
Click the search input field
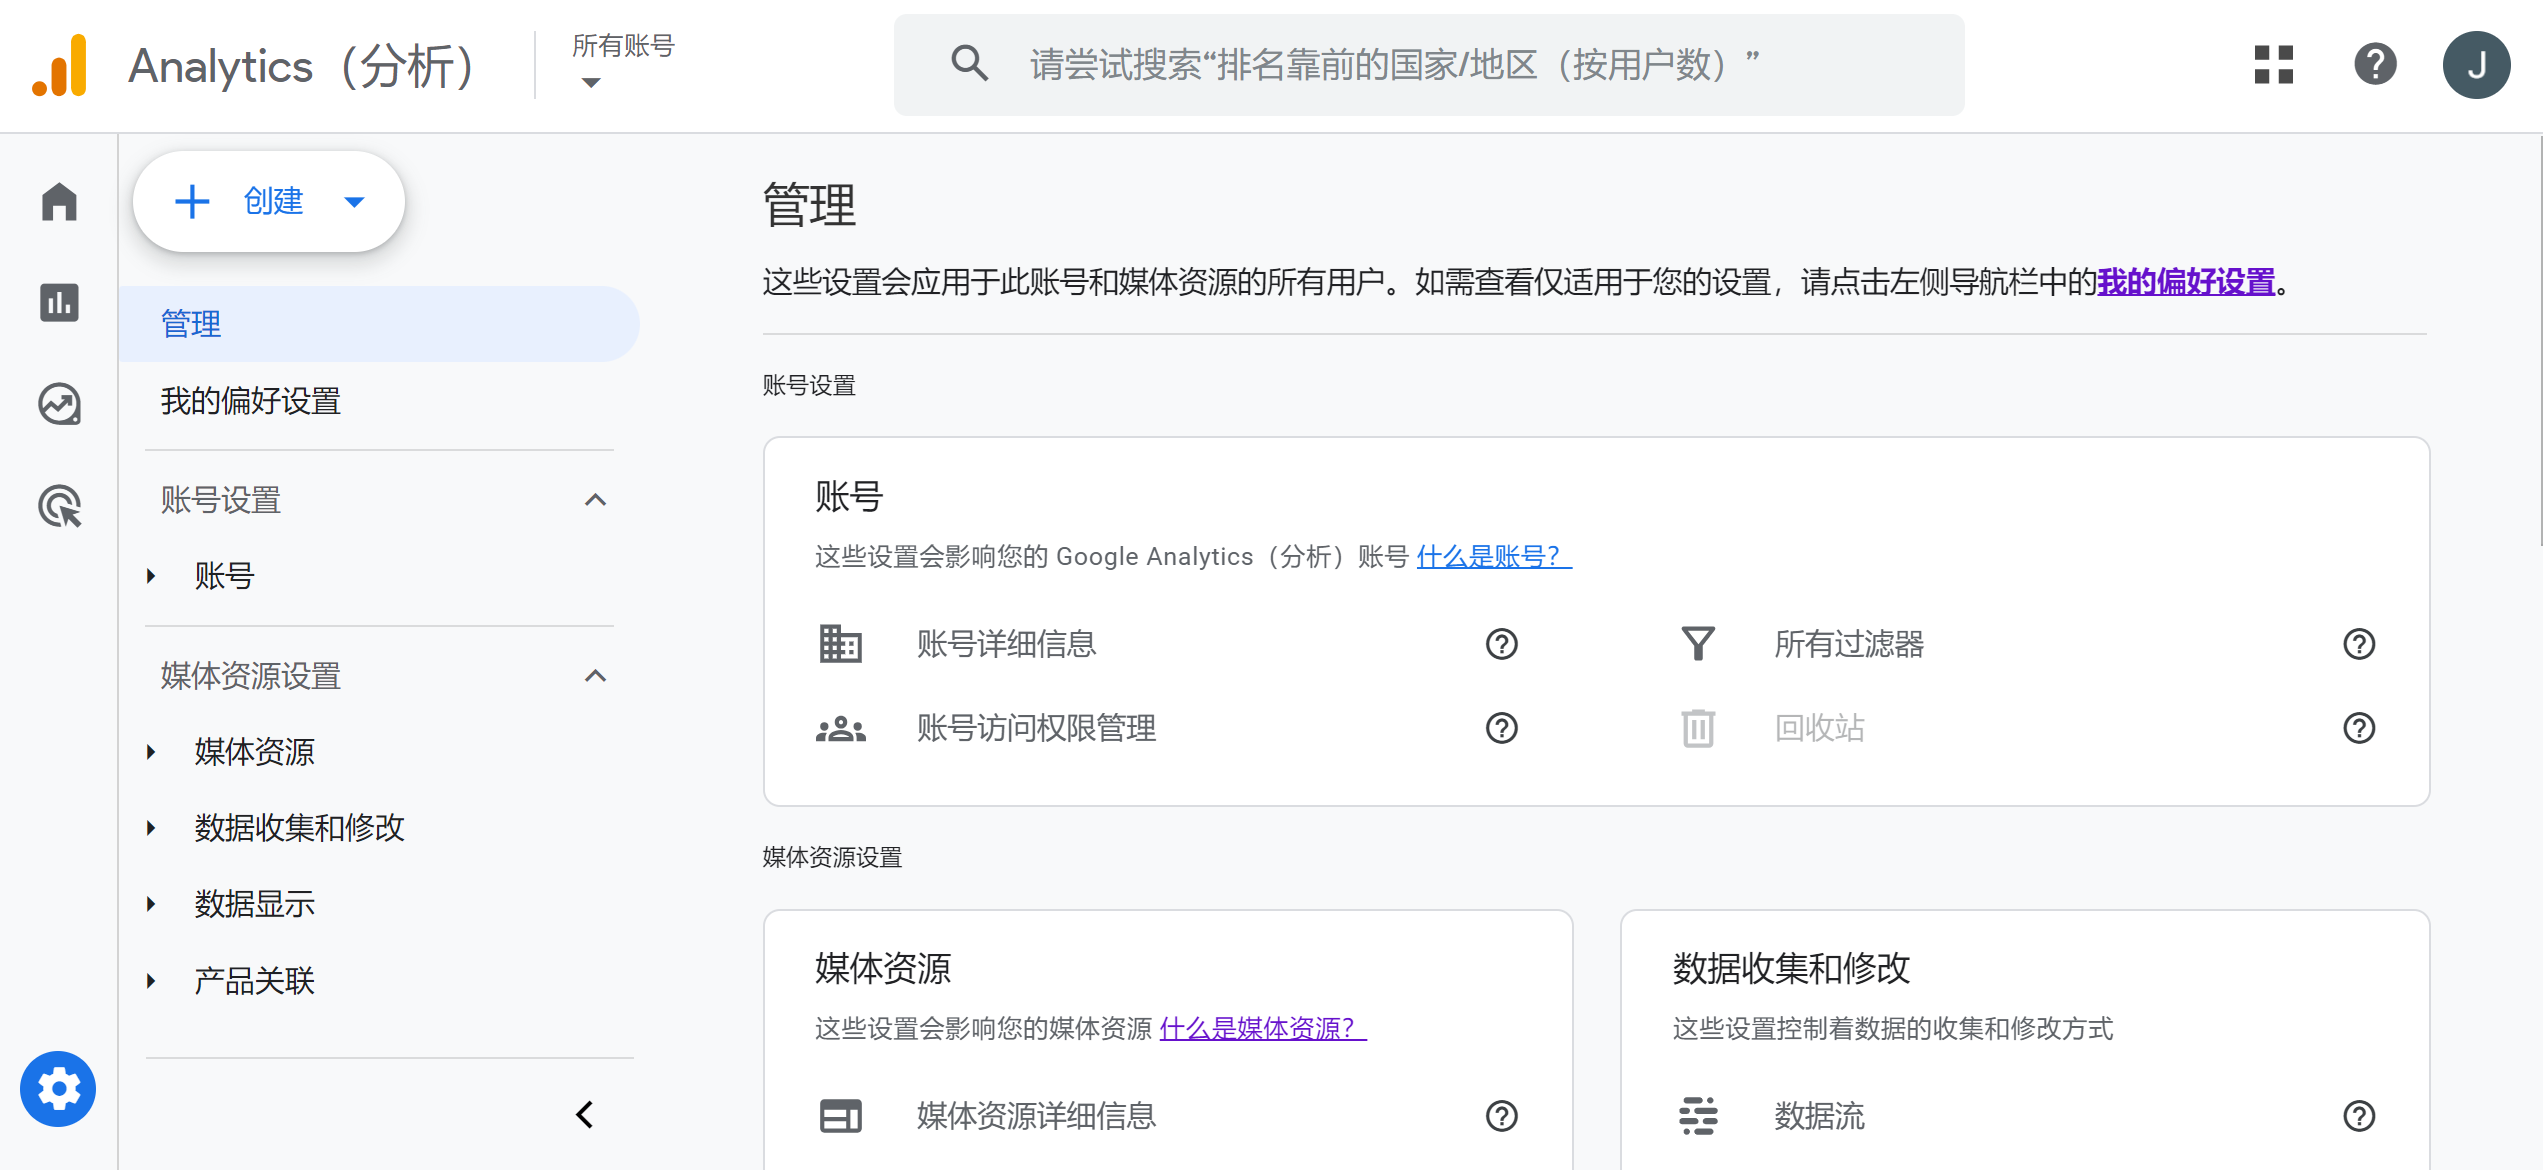pyautogui.click(x=1429, y=64)
